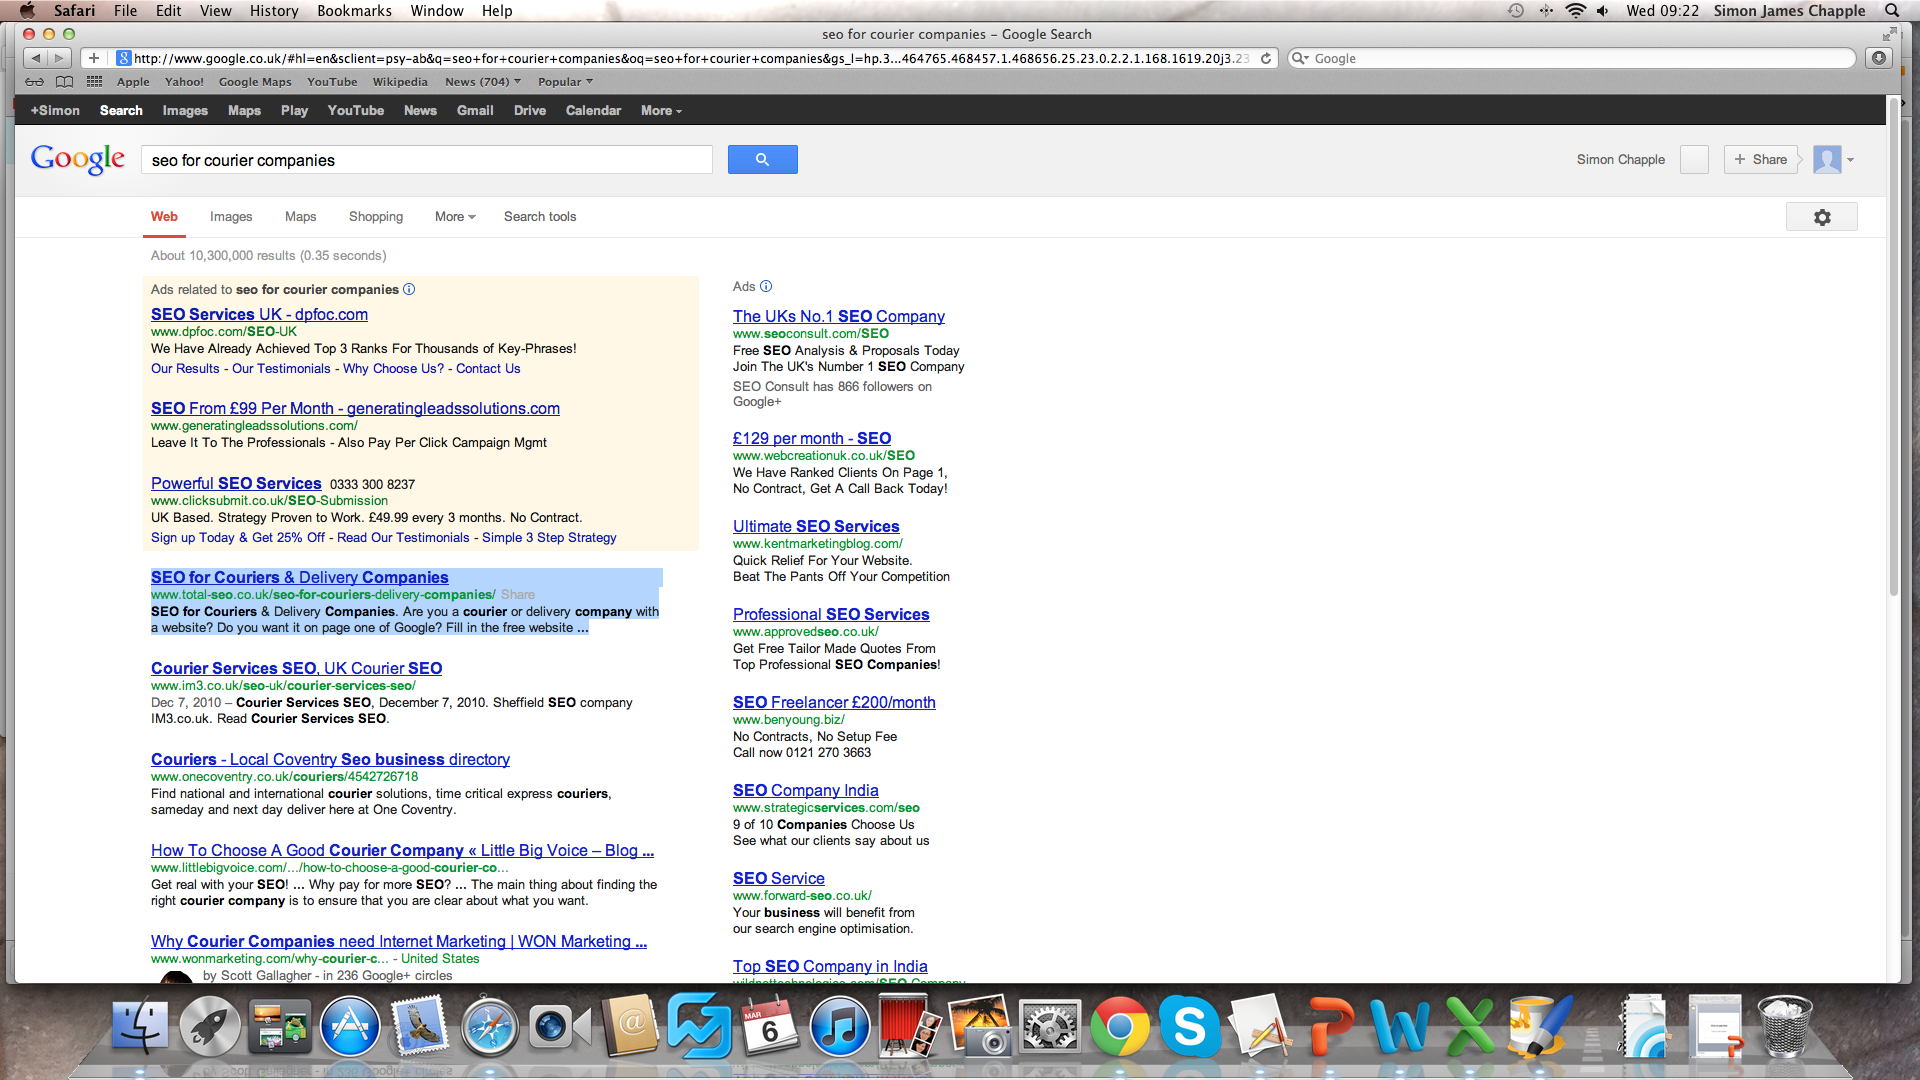
Task: Open Finder from the dock
Action: pos(139,1027)
